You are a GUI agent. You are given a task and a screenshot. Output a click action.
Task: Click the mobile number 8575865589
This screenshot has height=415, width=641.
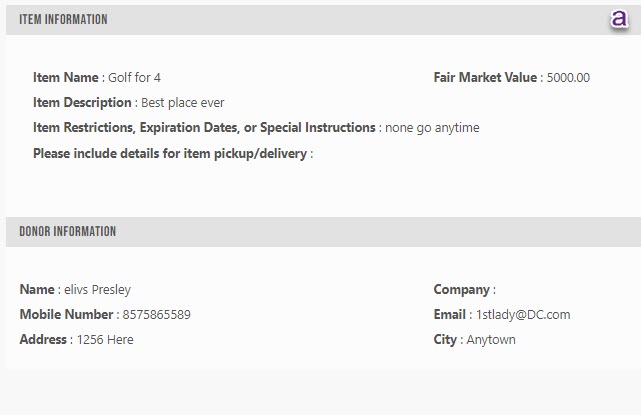tap(157, 314)
